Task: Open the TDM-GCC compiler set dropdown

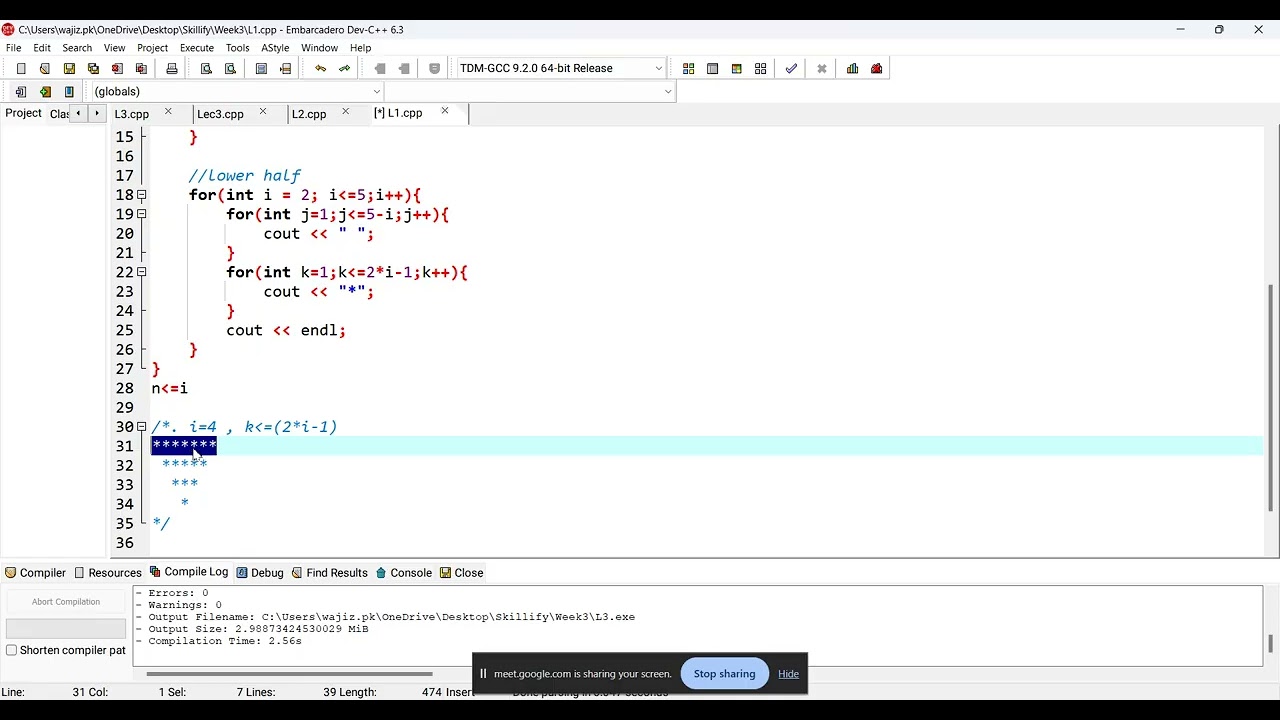Action: 561,68
